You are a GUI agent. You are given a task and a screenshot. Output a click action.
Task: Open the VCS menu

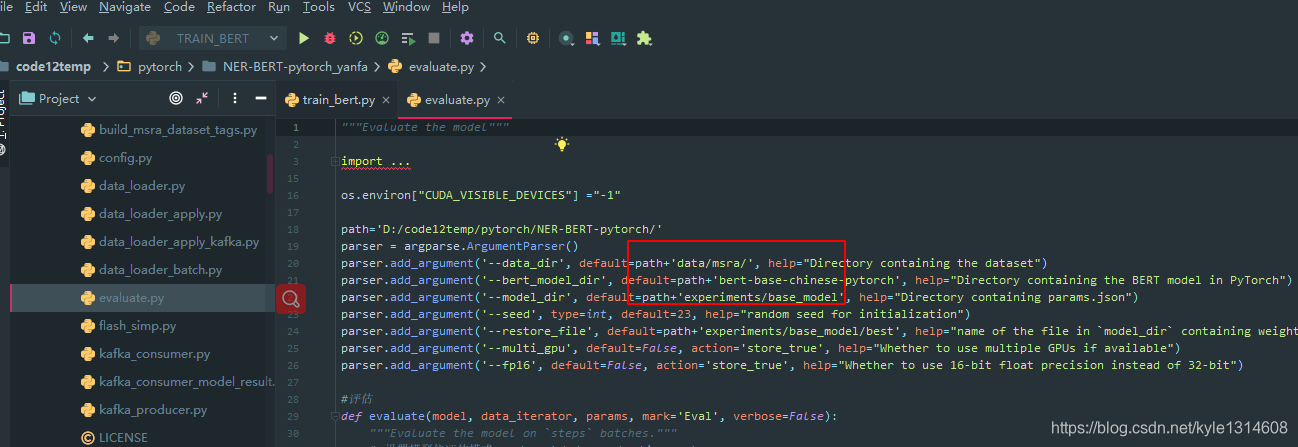359,7
